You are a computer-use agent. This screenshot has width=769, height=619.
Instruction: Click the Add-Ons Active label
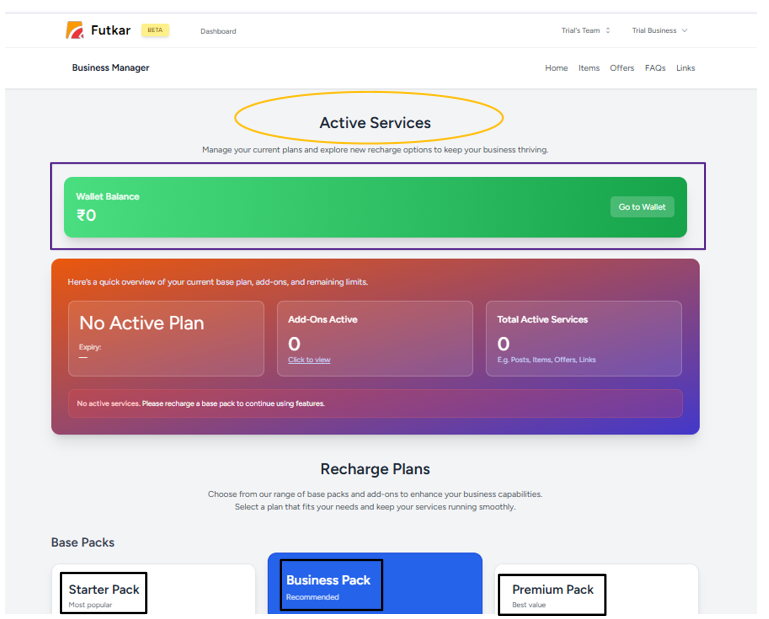pos(323,319)
